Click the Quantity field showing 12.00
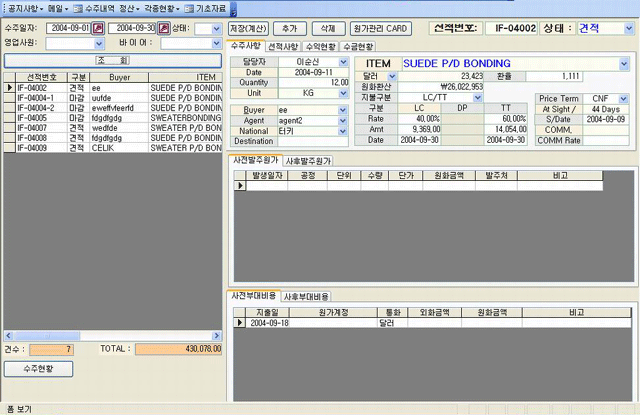The height and width of the screenshot is (415, 640). coord(313,83)
